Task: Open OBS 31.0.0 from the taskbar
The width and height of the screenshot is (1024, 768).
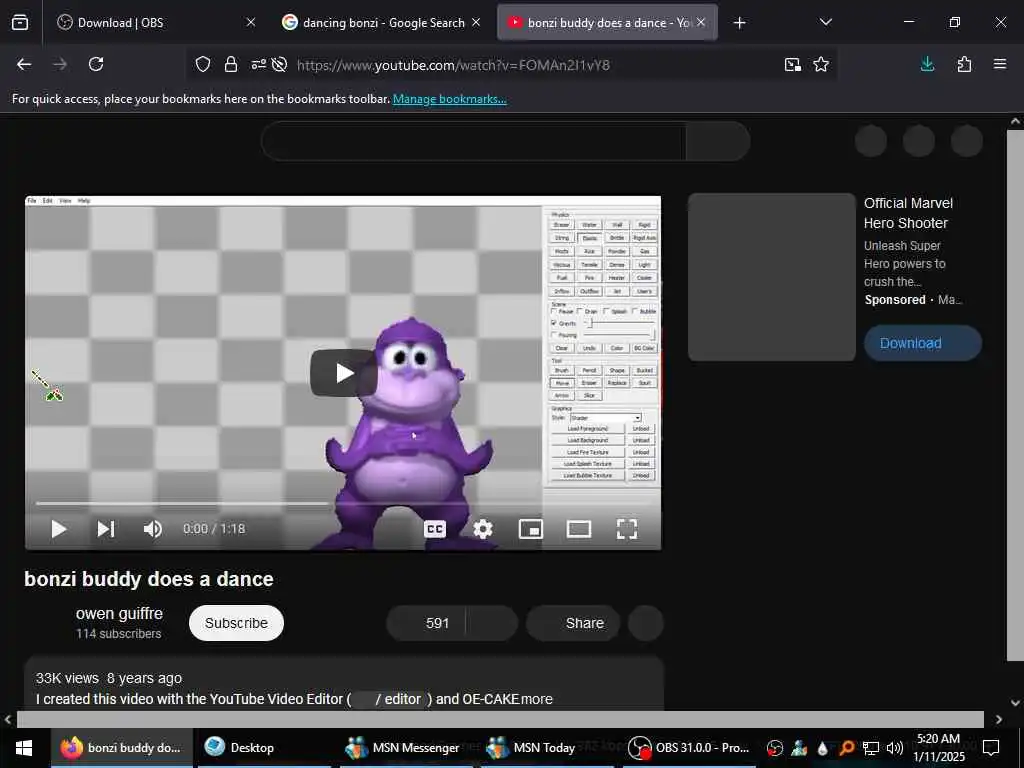Action: 689,748
